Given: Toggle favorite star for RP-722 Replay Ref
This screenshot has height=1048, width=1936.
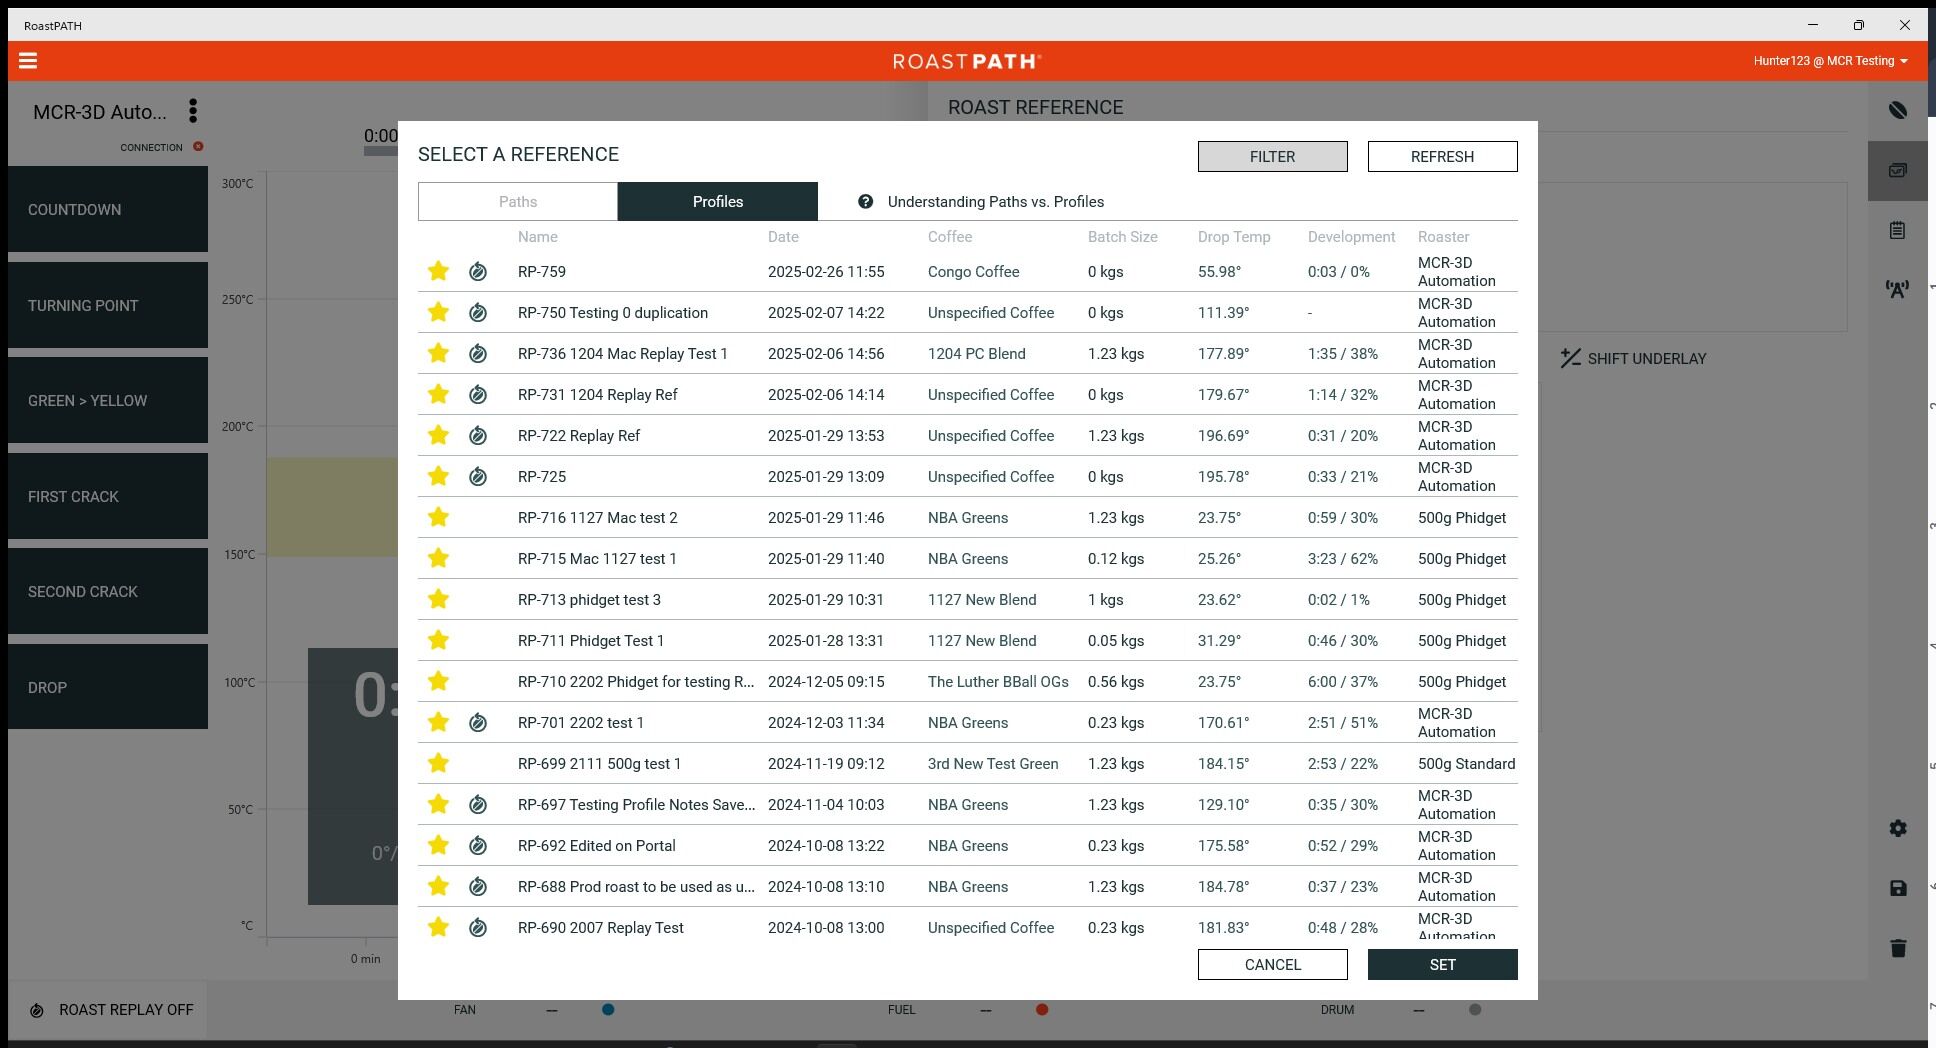Looking at the screenshot, I should pyautogui.click(x=438, y=436).
